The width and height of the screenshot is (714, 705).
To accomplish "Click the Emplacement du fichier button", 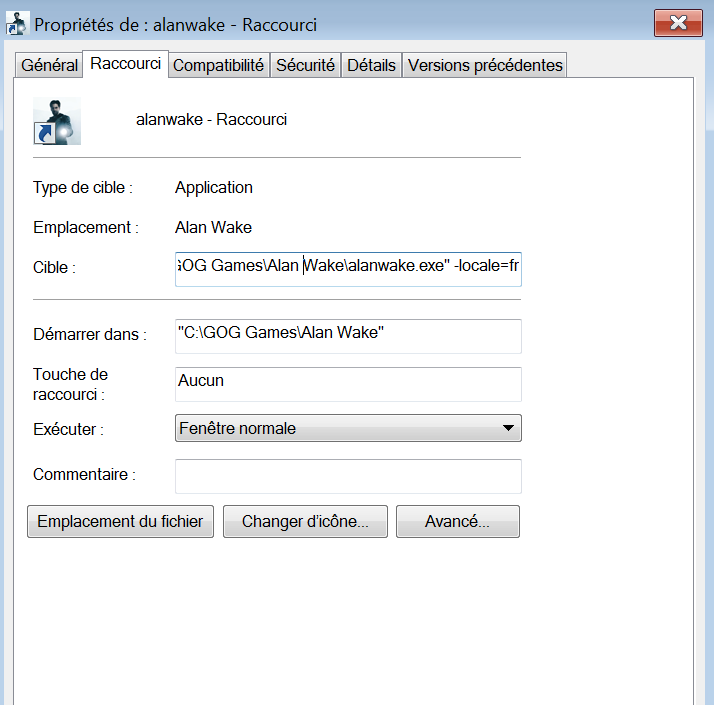I will pos(120,521).
